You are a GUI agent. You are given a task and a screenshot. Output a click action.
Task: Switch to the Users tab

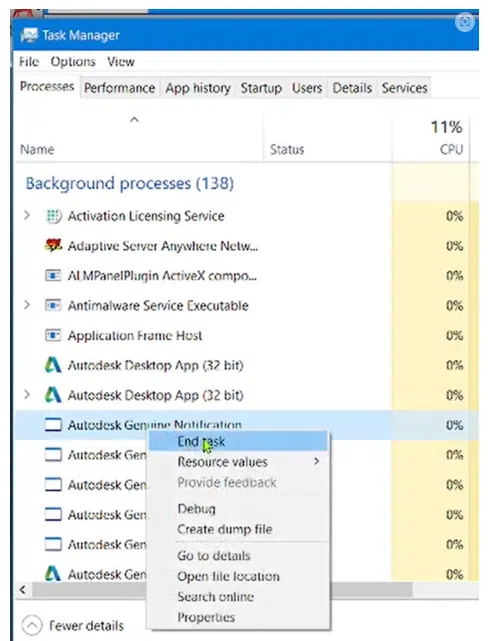[307, 88]
